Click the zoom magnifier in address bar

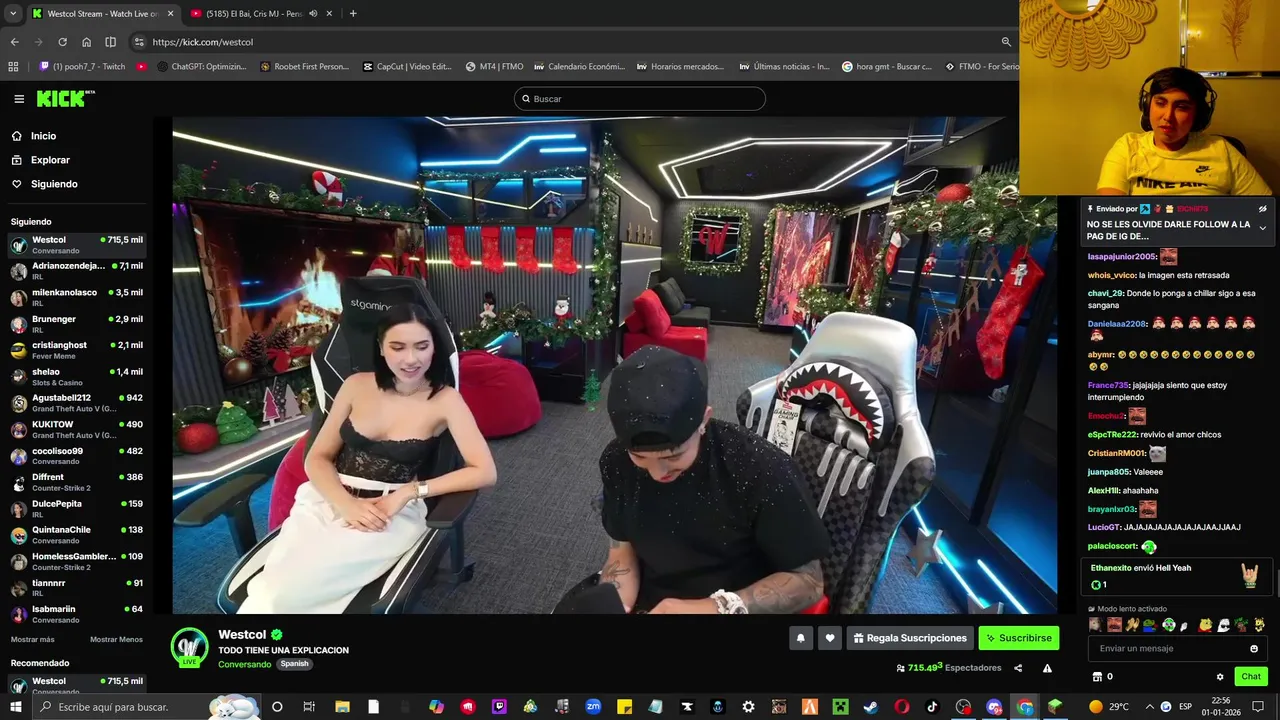pos(1006,42)
